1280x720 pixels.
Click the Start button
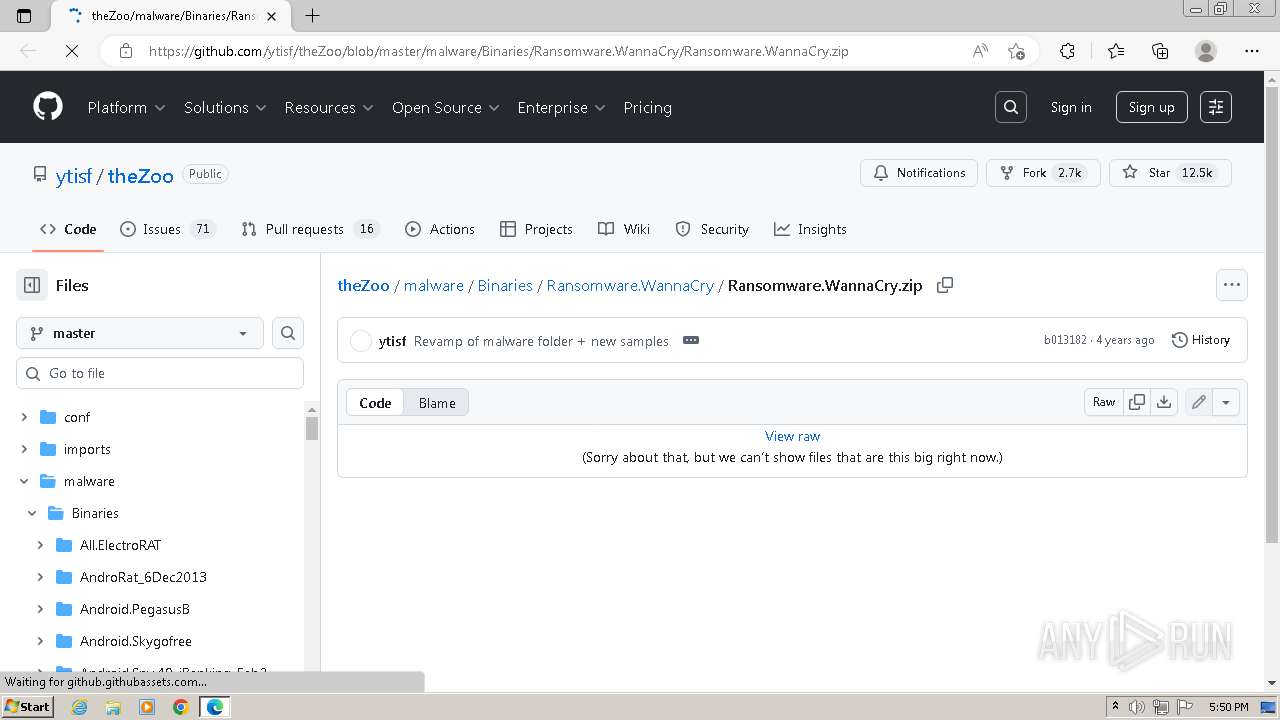coord(27,707)
